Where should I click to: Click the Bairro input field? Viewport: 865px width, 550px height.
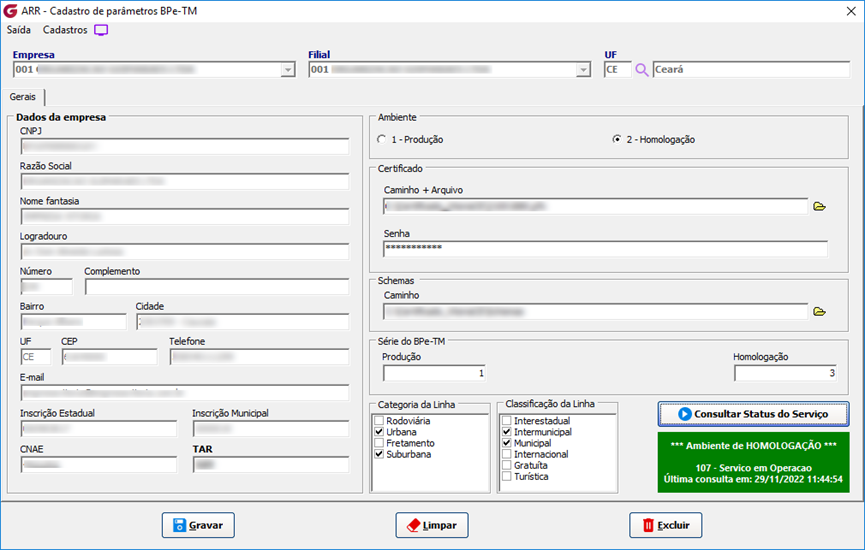click(x=73, y=322)
